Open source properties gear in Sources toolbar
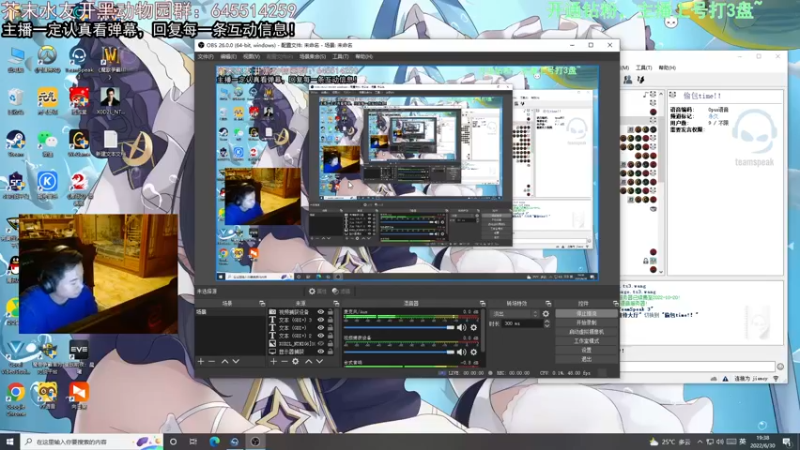 pos(295,361)
